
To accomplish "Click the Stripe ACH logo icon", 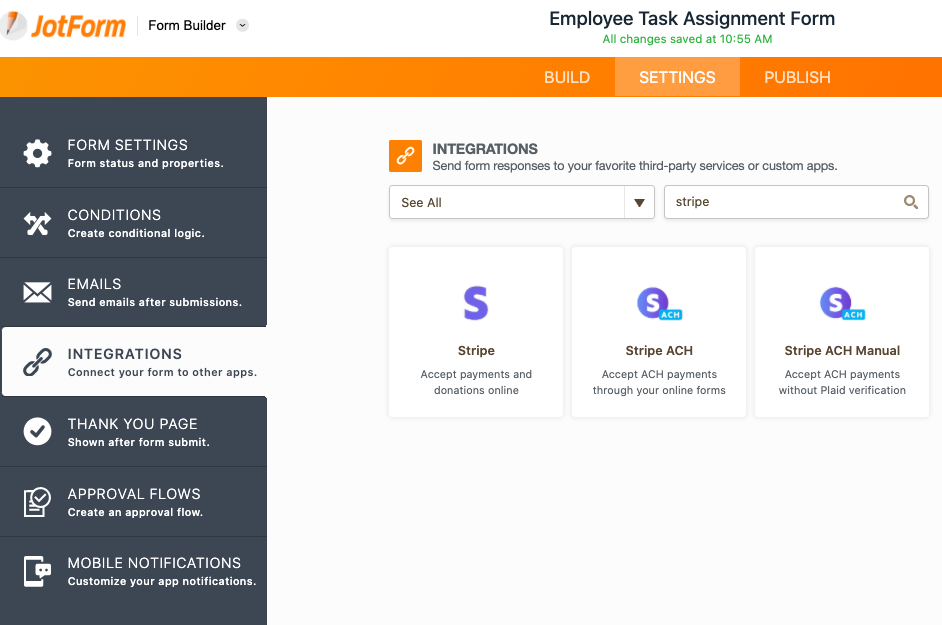I will coord(659,303).
